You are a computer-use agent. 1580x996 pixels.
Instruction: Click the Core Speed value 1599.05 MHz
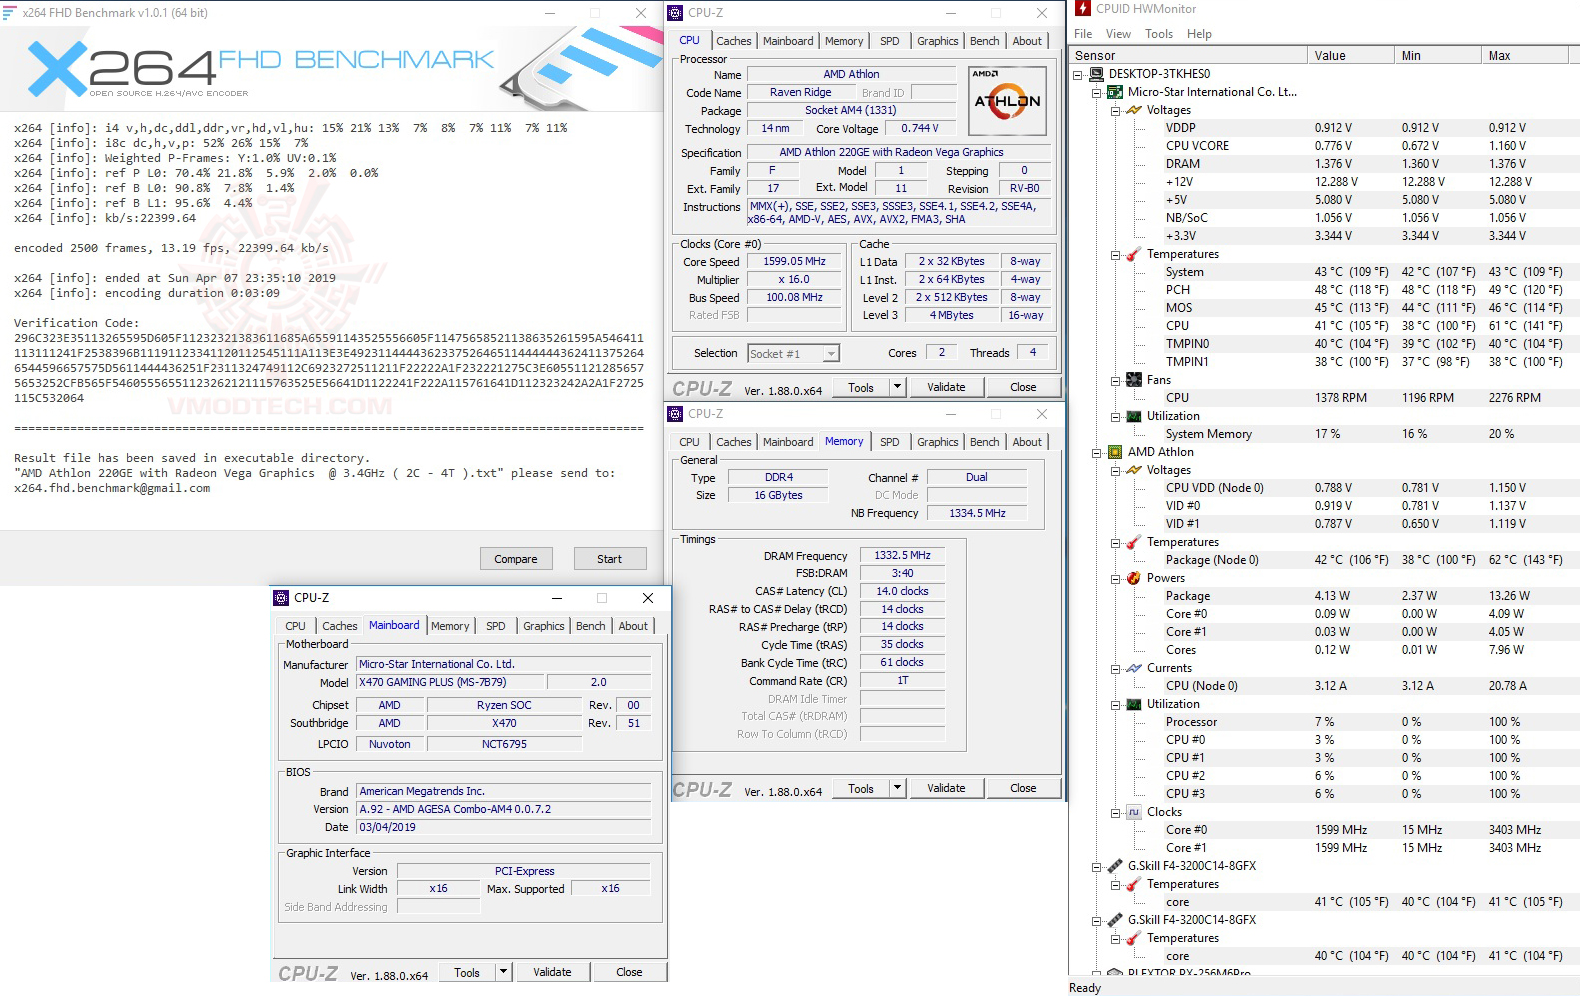[x=794, y=262]
